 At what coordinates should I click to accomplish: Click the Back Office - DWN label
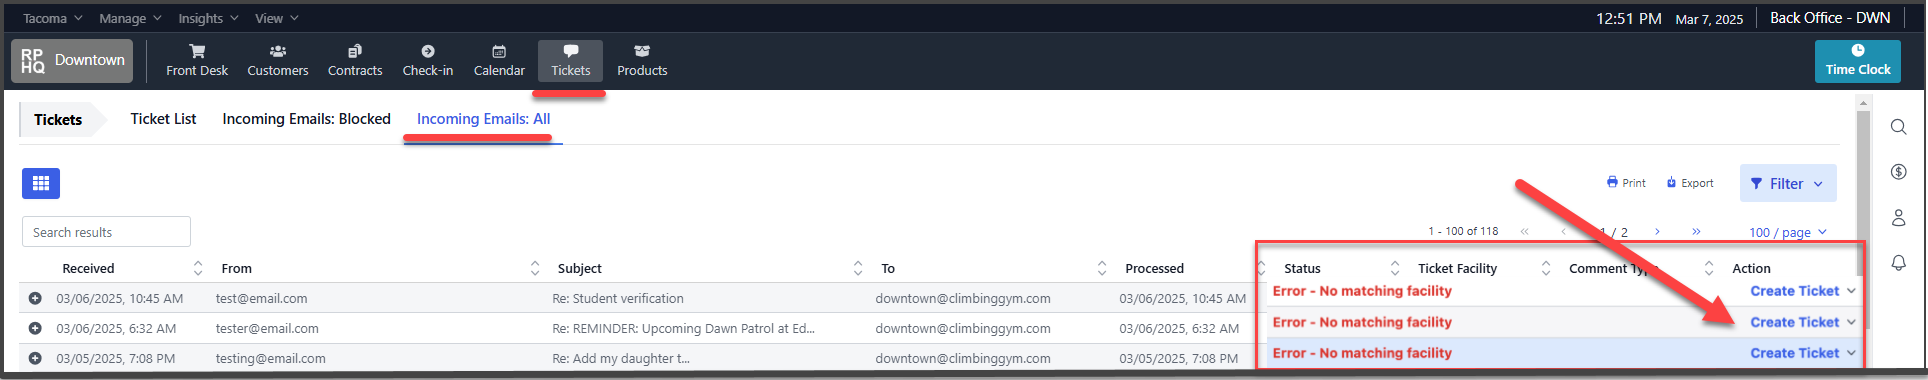click(x=1829, y=18)
